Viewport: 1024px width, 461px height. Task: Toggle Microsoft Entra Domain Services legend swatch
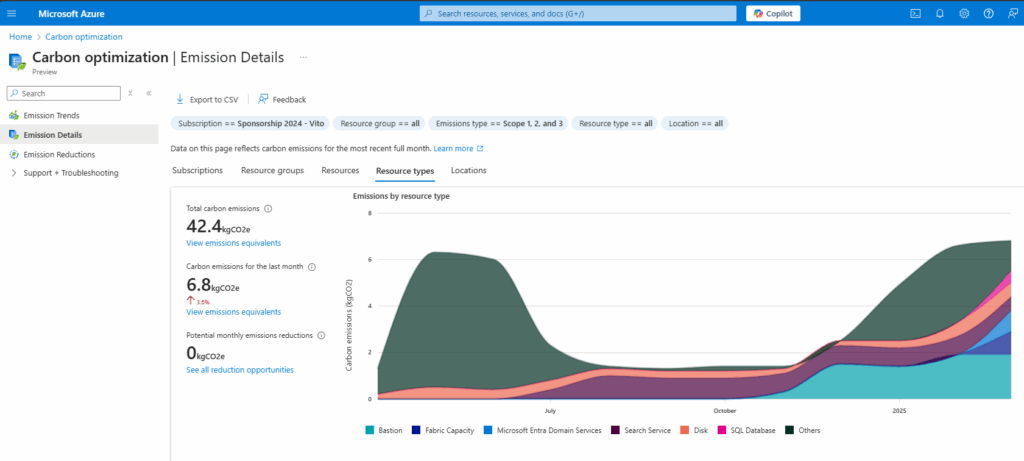coord(488,430)
